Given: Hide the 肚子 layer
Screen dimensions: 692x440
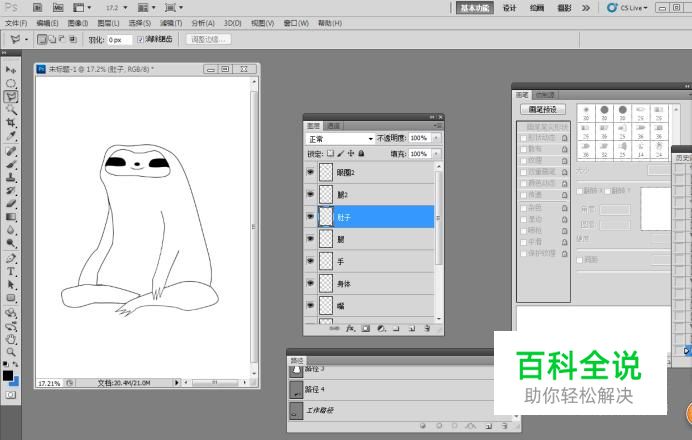Looking at the screenshot, I should tap(310, 217).
